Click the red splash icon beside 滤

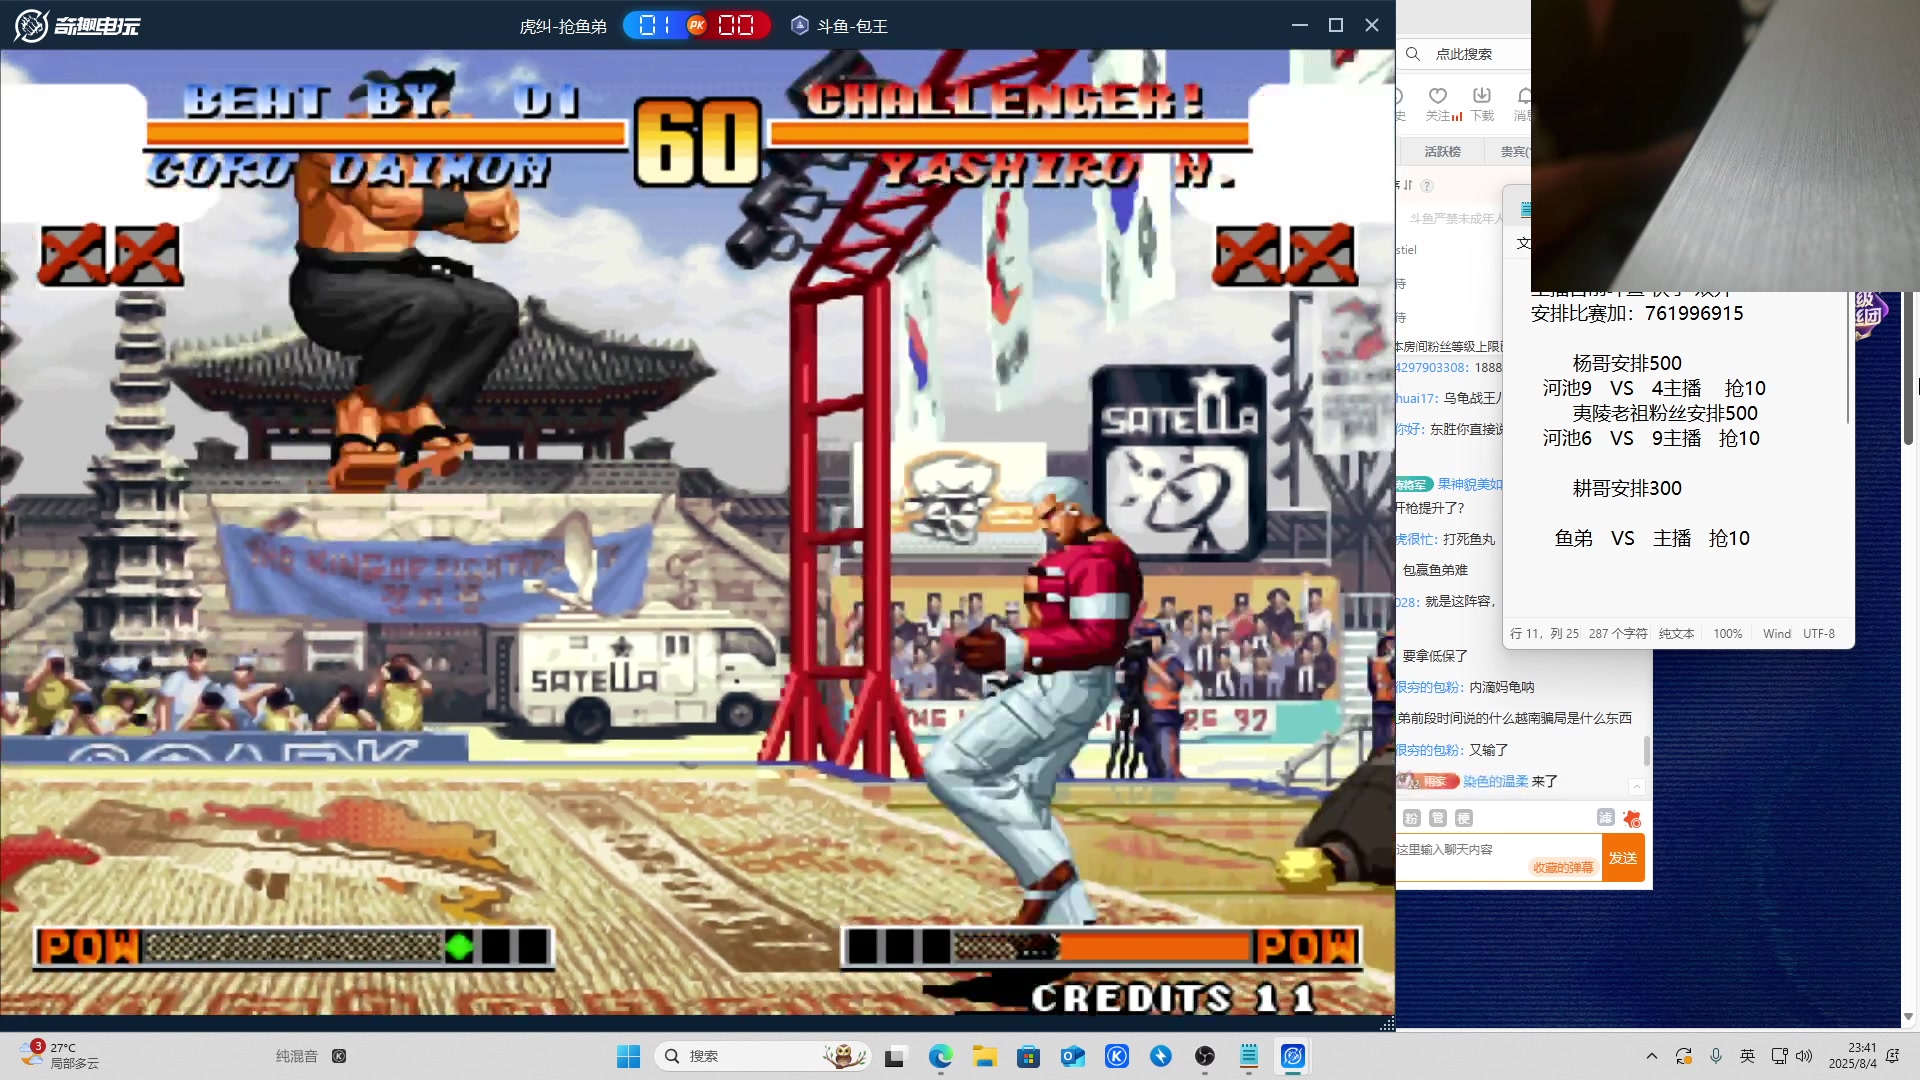coord(1632,819)
